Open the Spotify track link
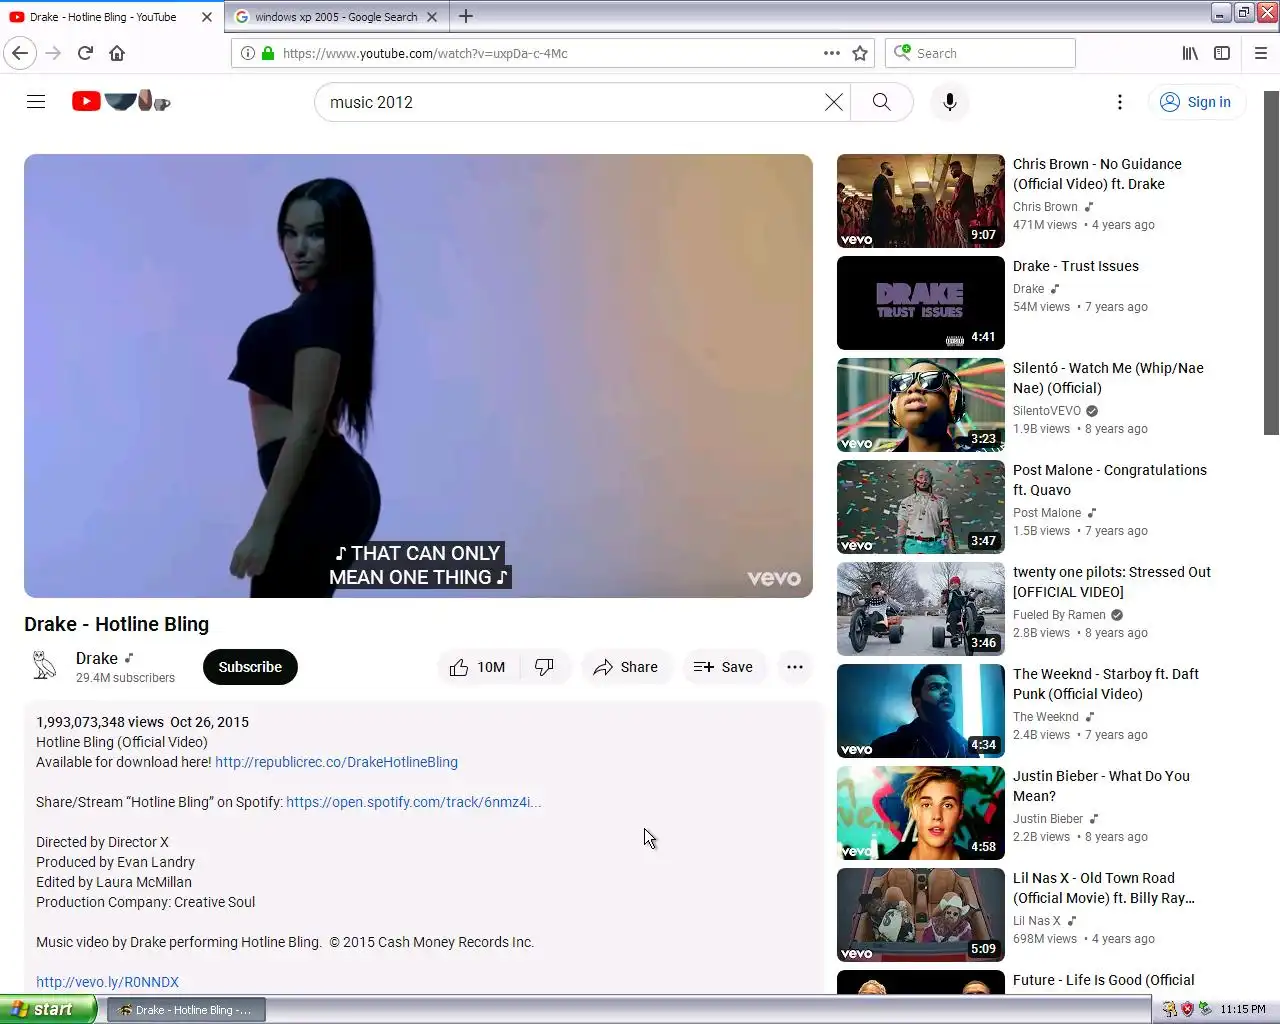 tap(413, 802)
